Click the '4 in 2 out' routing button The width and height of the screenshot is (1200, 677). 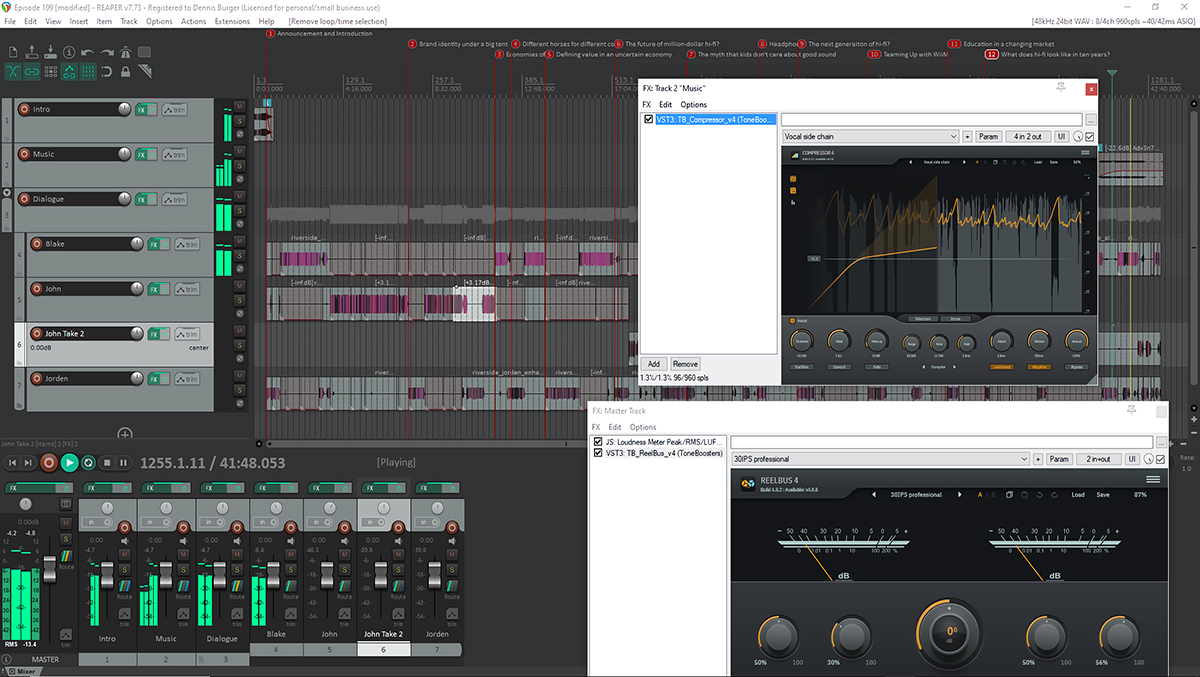coord(1026,136)
